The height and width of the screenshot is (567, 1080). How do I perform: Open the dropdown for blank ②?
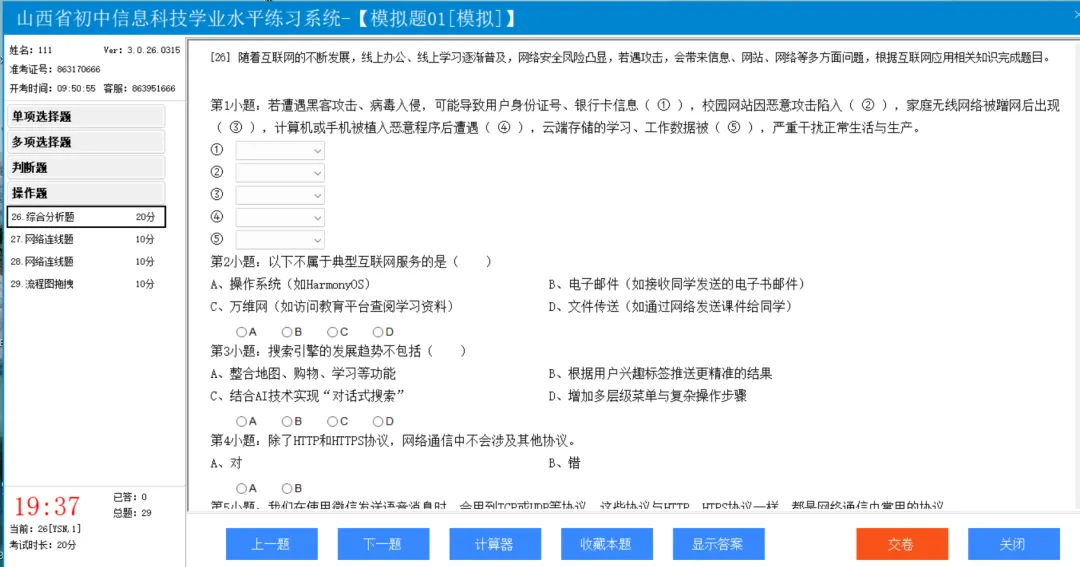point(280,173)
